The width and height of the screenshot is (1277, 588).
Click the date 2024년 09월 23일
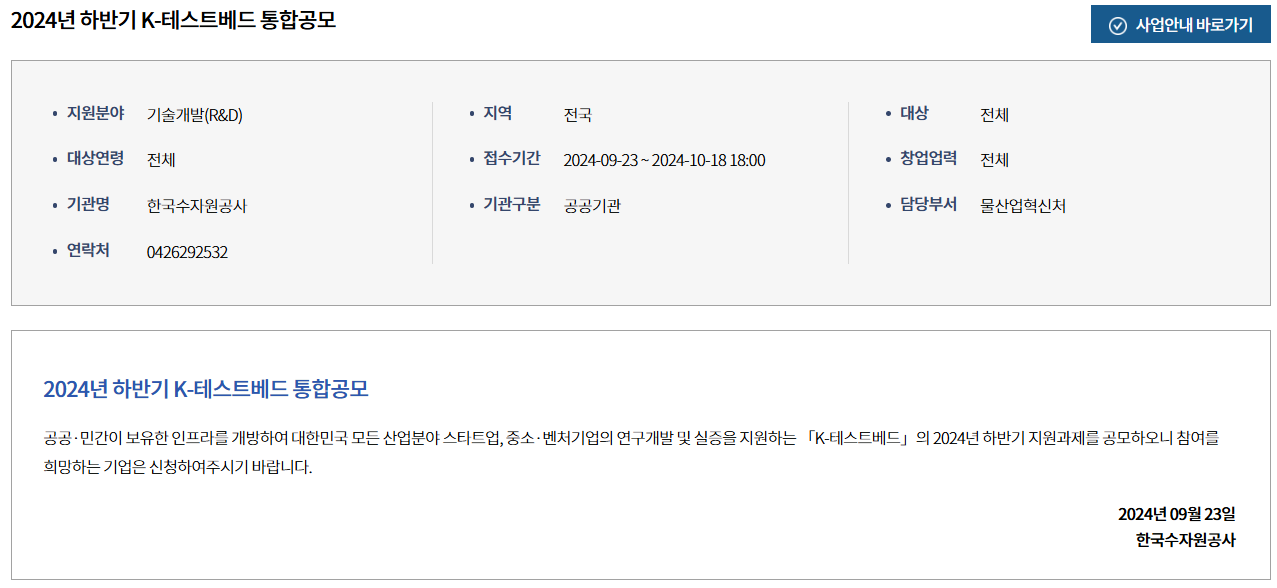pos(1177,514)
